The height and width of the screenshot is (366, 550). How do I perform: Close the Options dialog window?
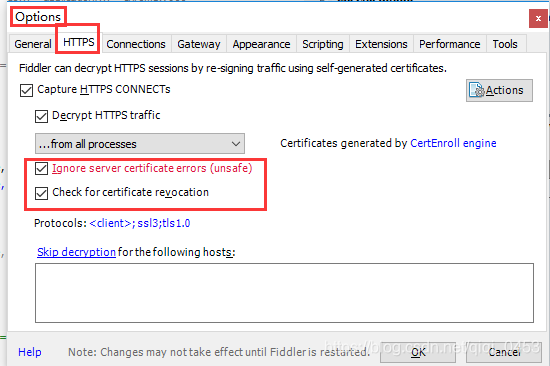point(538,19)
